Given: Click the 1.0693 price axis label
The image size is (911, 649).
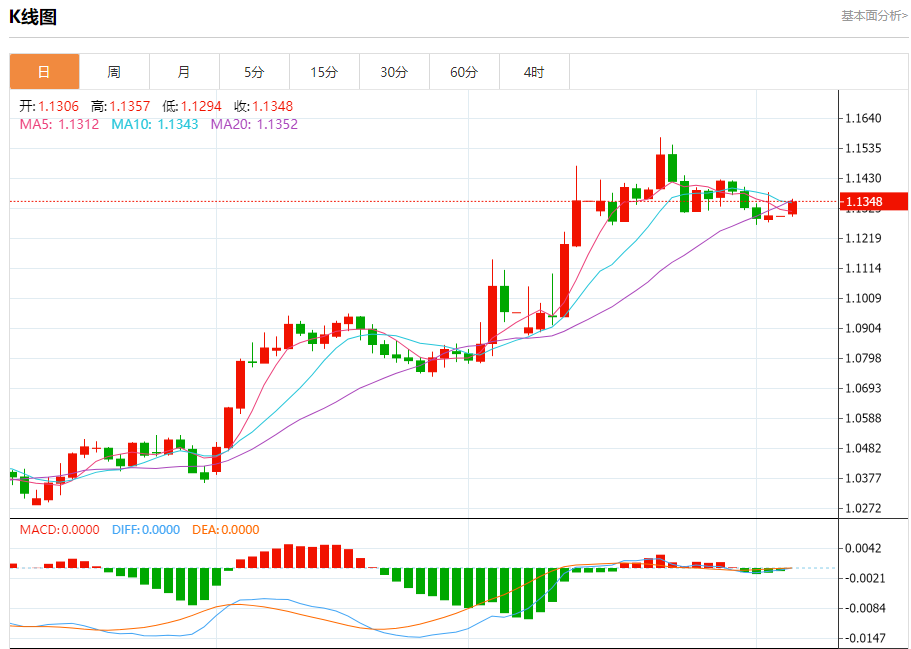Looking at the screenshot, I should (863, 388).
